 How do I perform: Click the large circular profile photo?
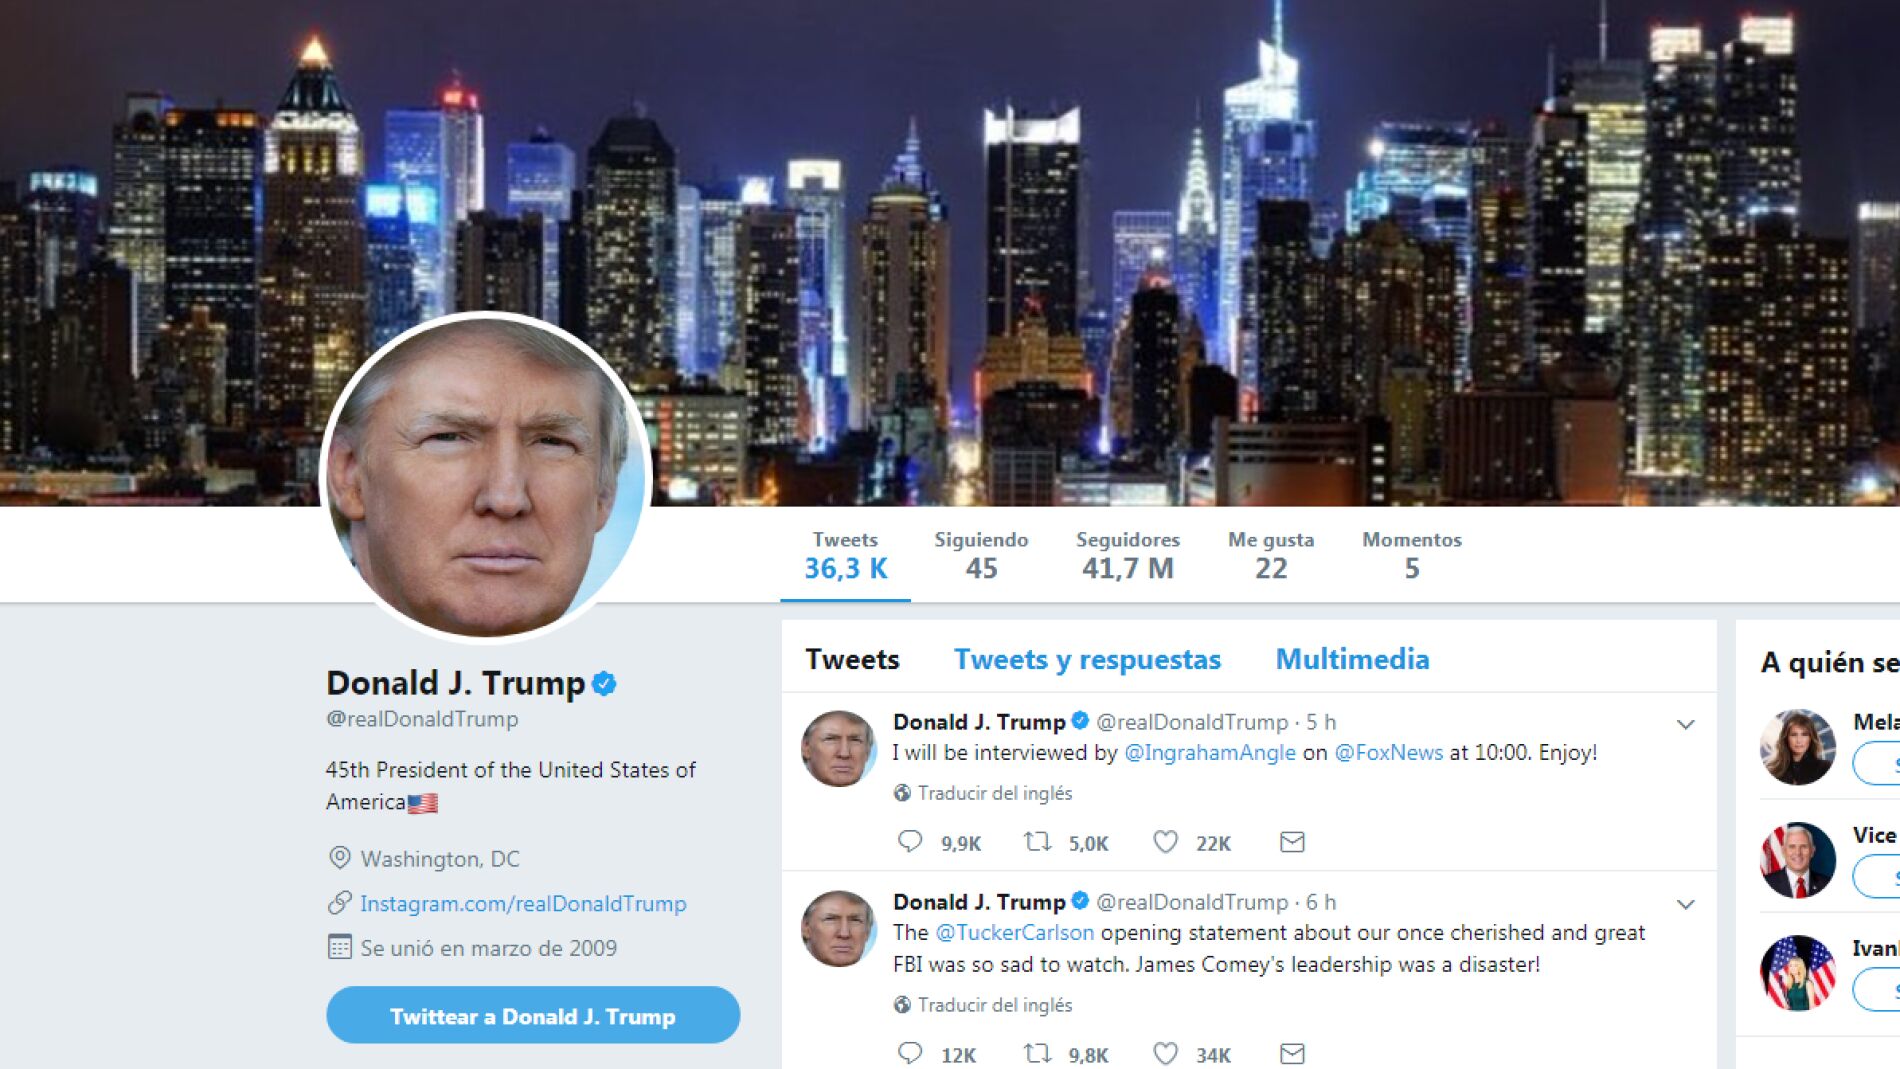(486, 477)
